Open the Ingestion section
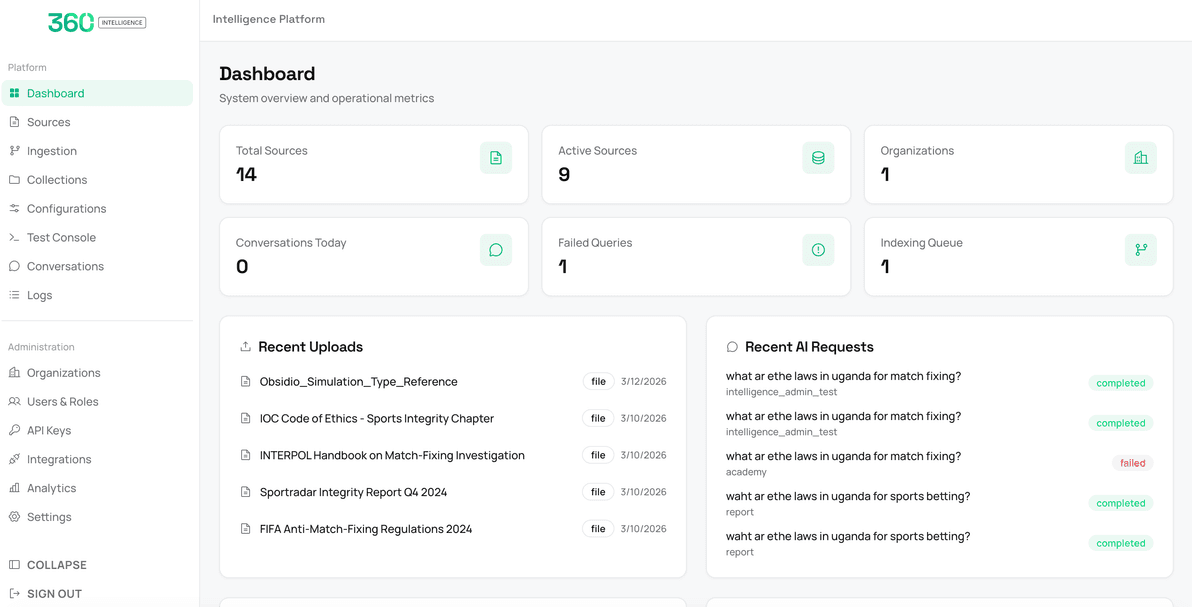The image size is (1192, 607). click(x=97, y=151)
